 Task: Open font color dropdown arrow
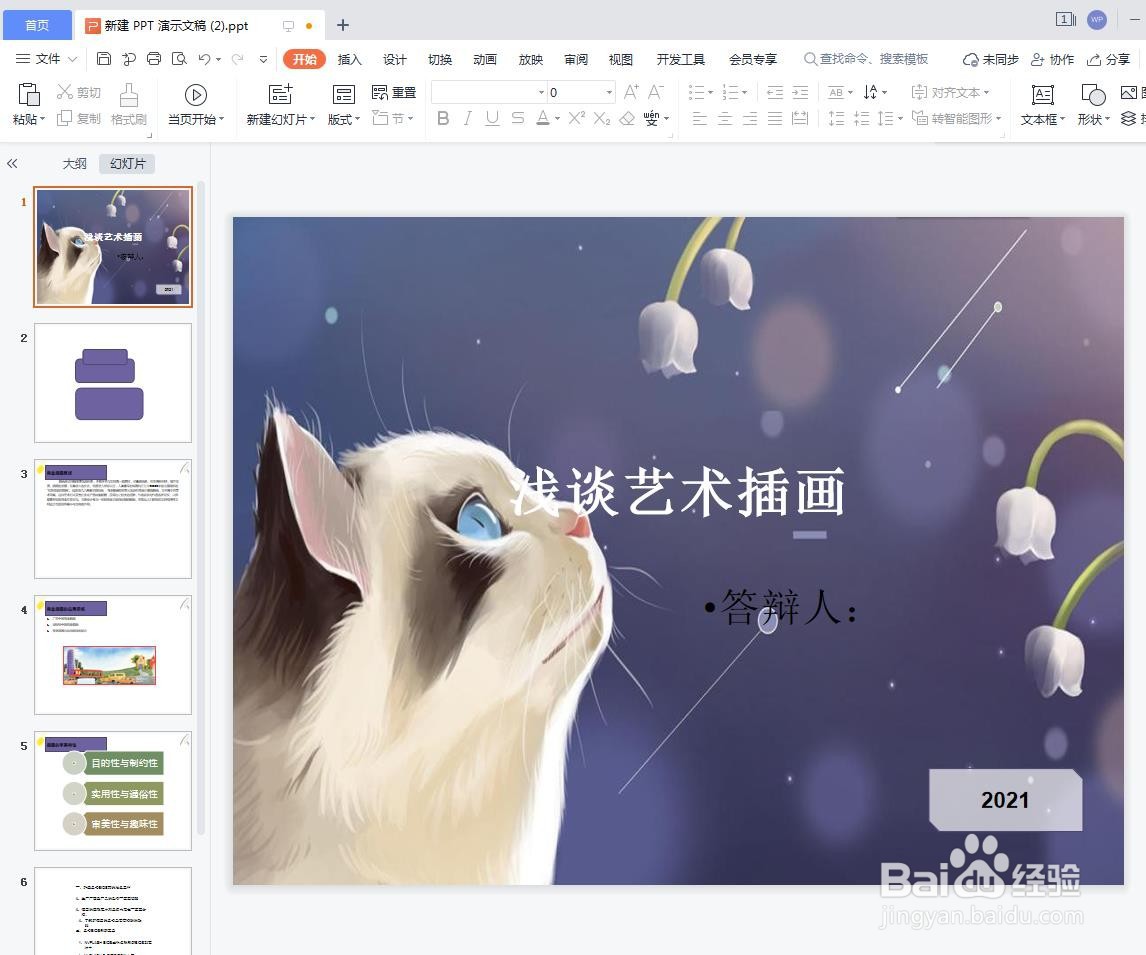pos(557,118)
